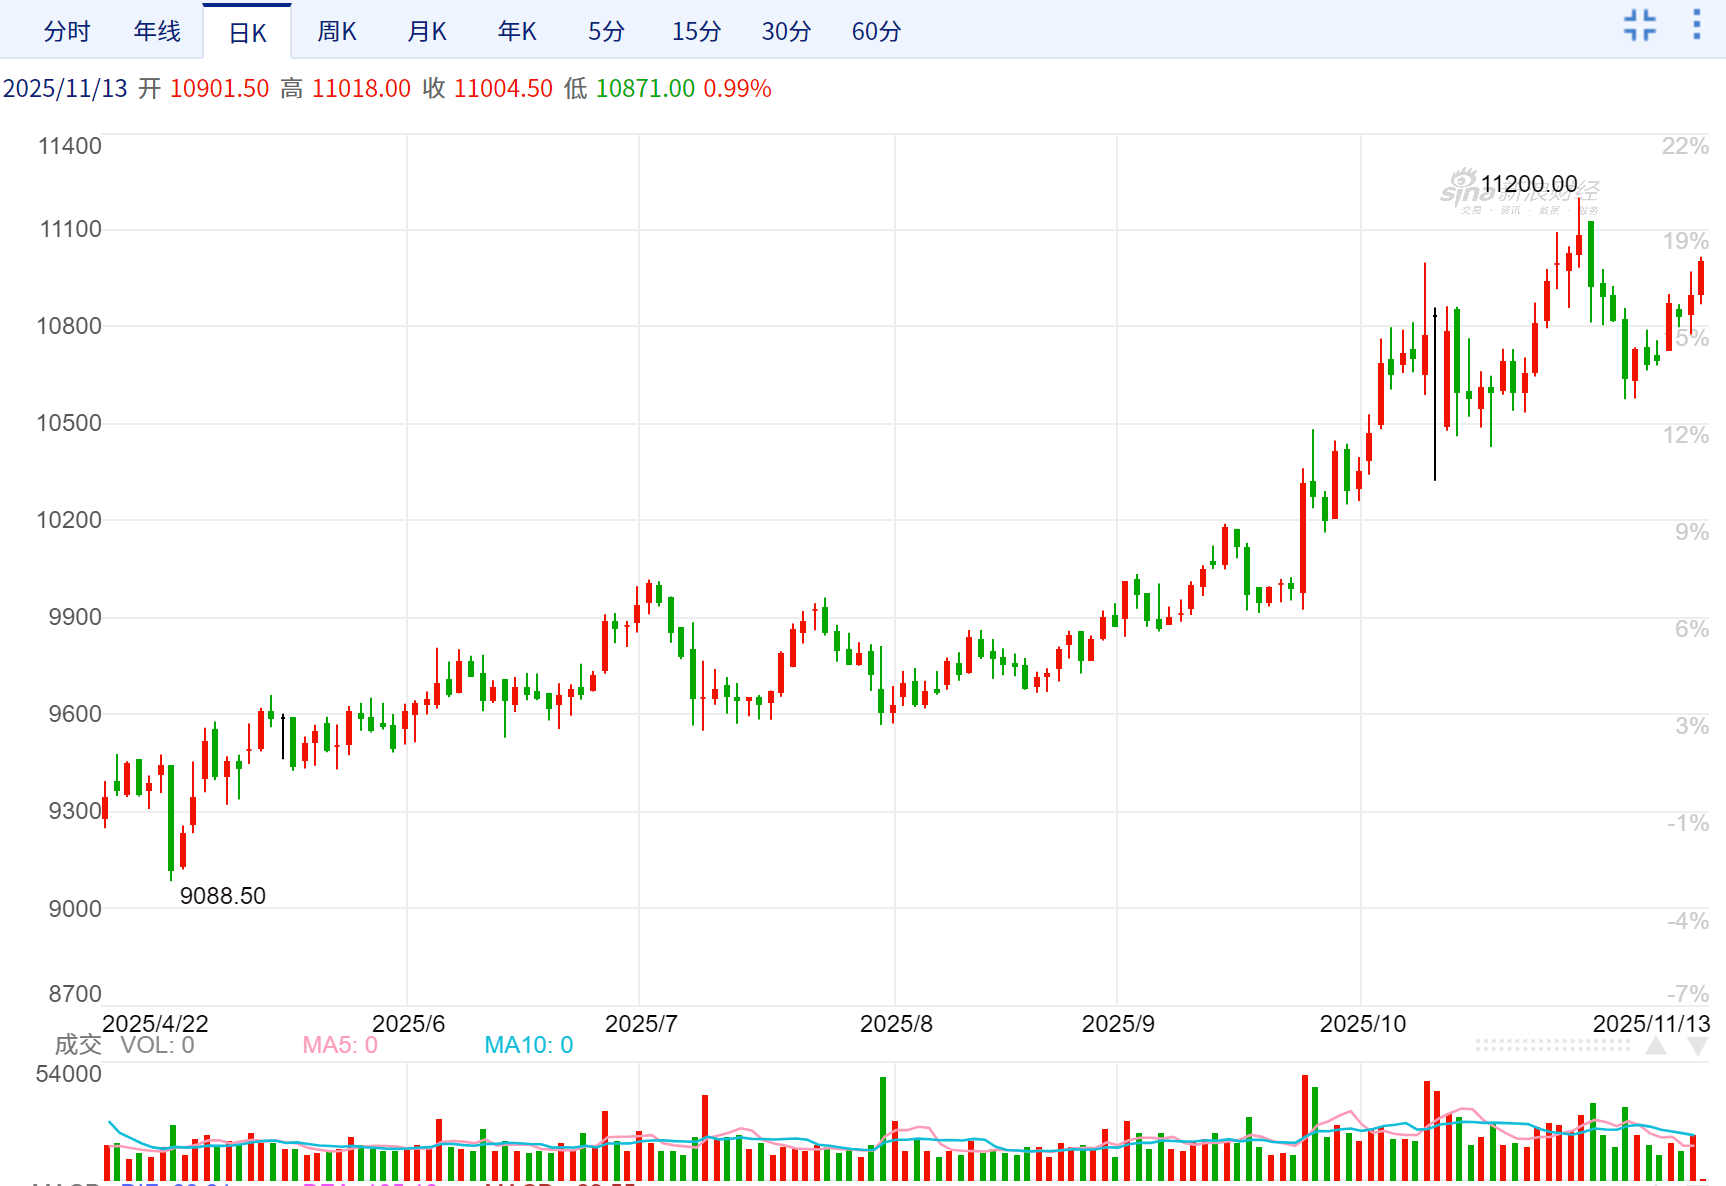The height and width of the screenshot is (1186, 1726).
Task: Select the 年线 chart tab
Action: tap(157, 32)
